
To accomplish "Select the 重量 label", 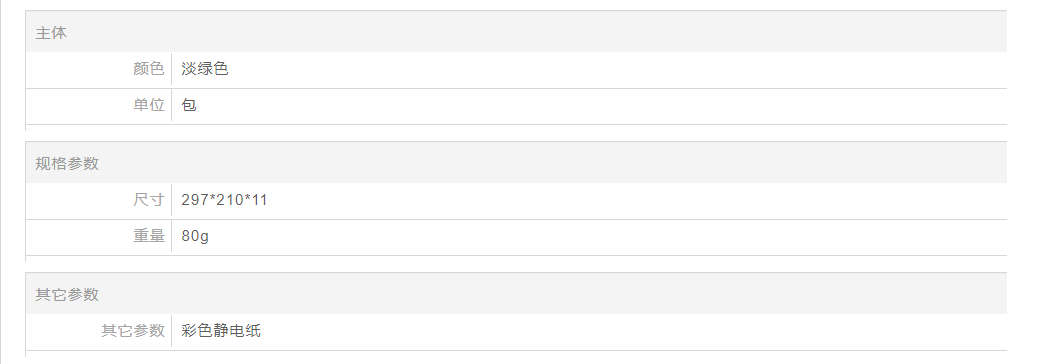I will [x=149, y=236].
